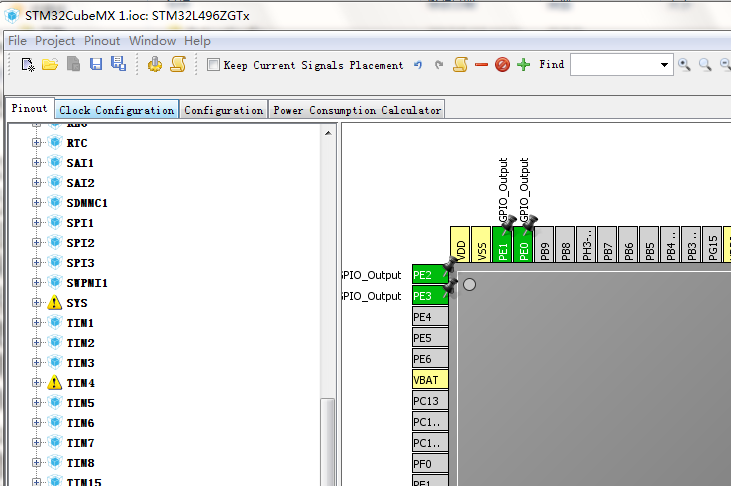
Task: Open the Window menu
Action: (152, 41)
